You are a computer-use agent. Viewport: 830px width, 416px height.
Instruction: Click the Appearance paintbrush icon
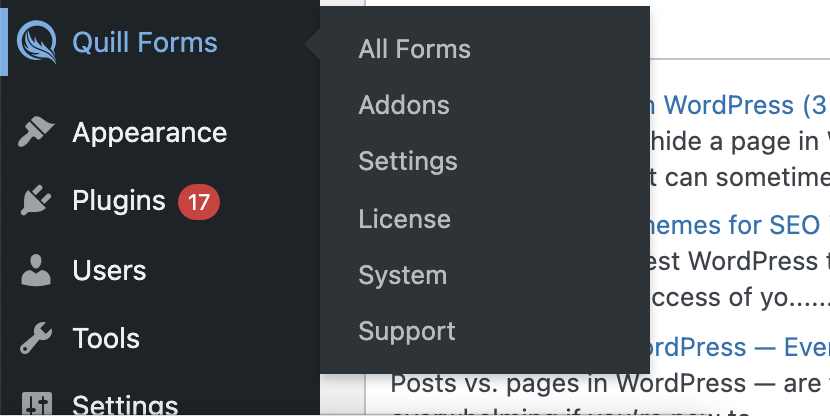pyautogui.click(x=36, y=132)
